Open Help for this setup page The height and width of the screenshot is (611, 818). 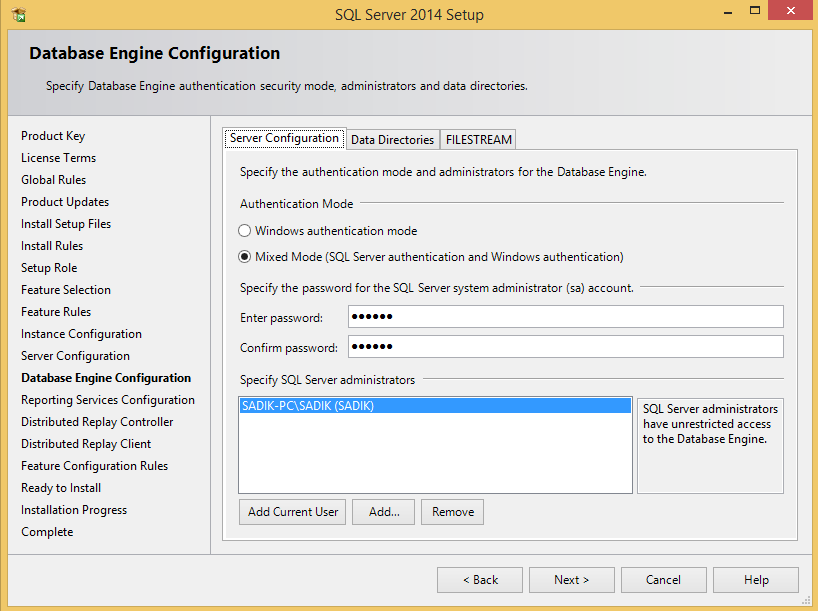click(x=756, y=580)
